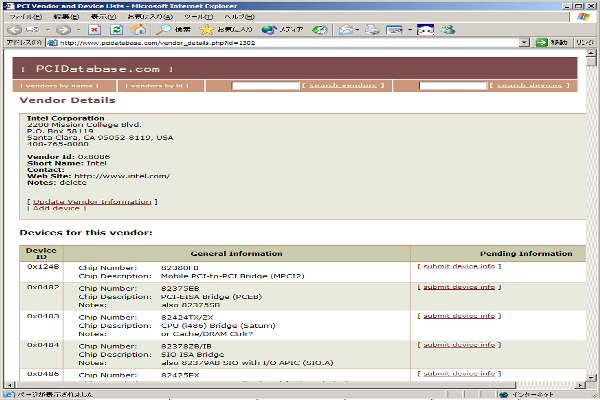
Task: Open the 表示(V) menu
Action: (x=103, y=16)
